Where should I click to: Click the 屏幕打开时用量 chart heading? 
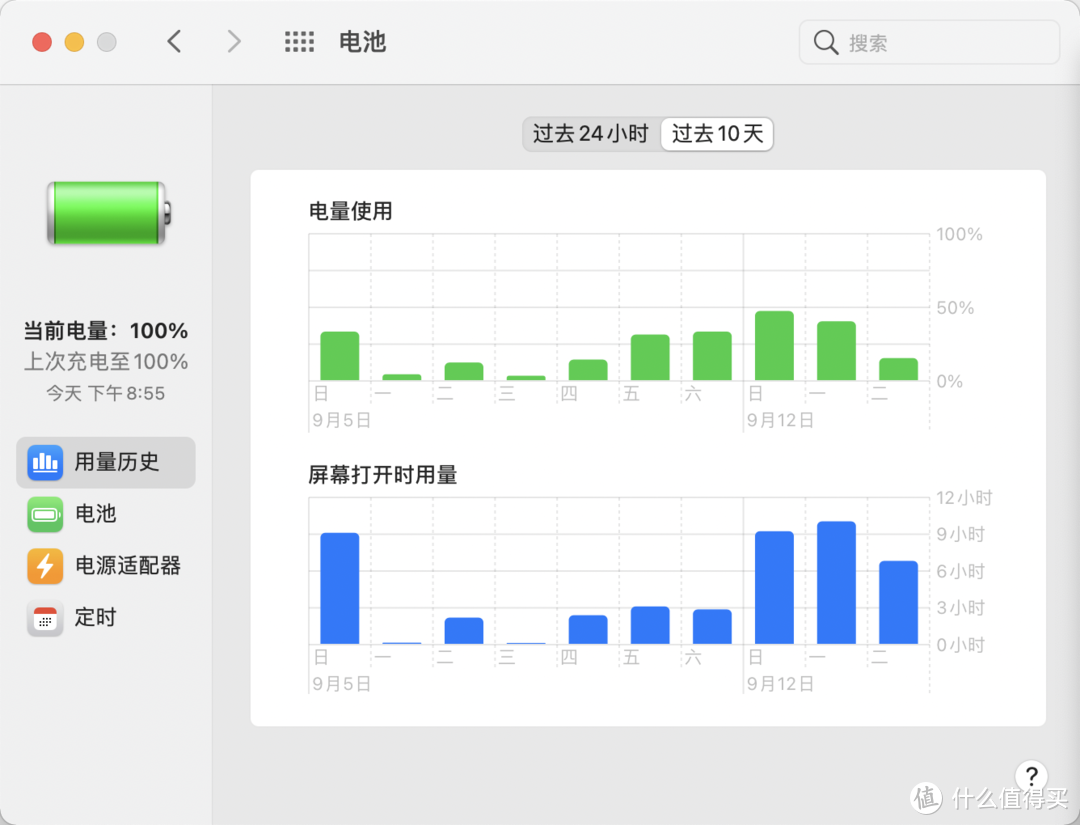(382, 475)
